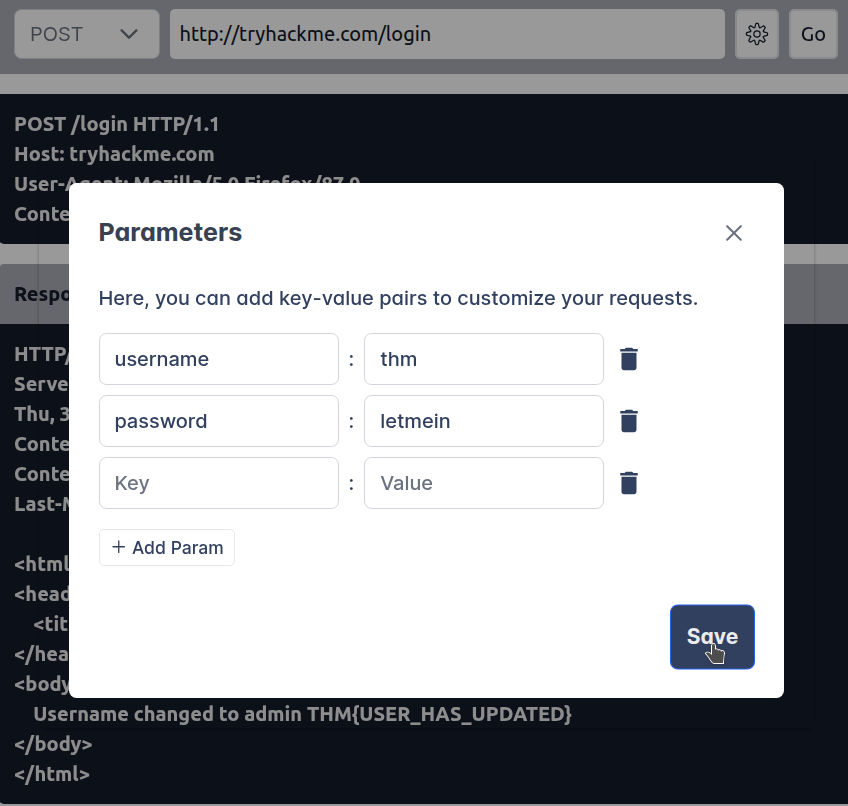848x806 pixels.
Task: Remove the password parameter with trash icon
Action: click(x=628, y=421)
